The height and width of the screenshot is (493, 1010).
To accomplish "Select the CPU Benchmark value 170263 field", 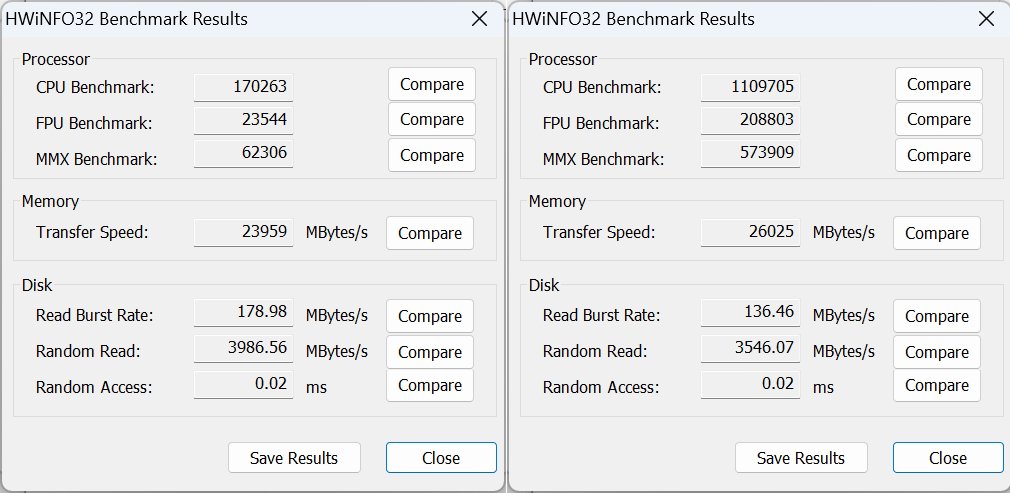I will [243, 86].
